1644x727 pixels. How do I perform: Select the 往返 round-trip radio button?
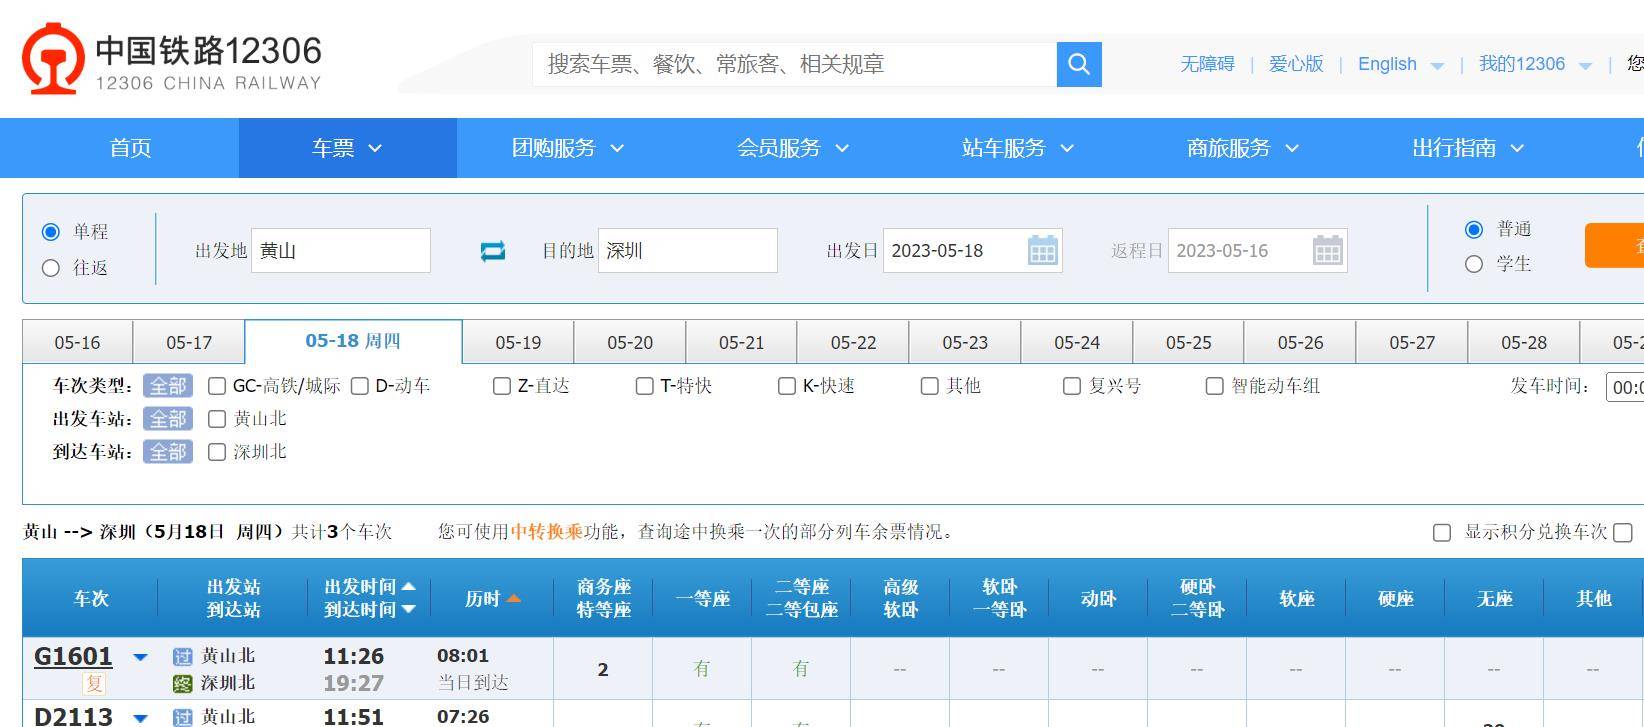(51, 268)
